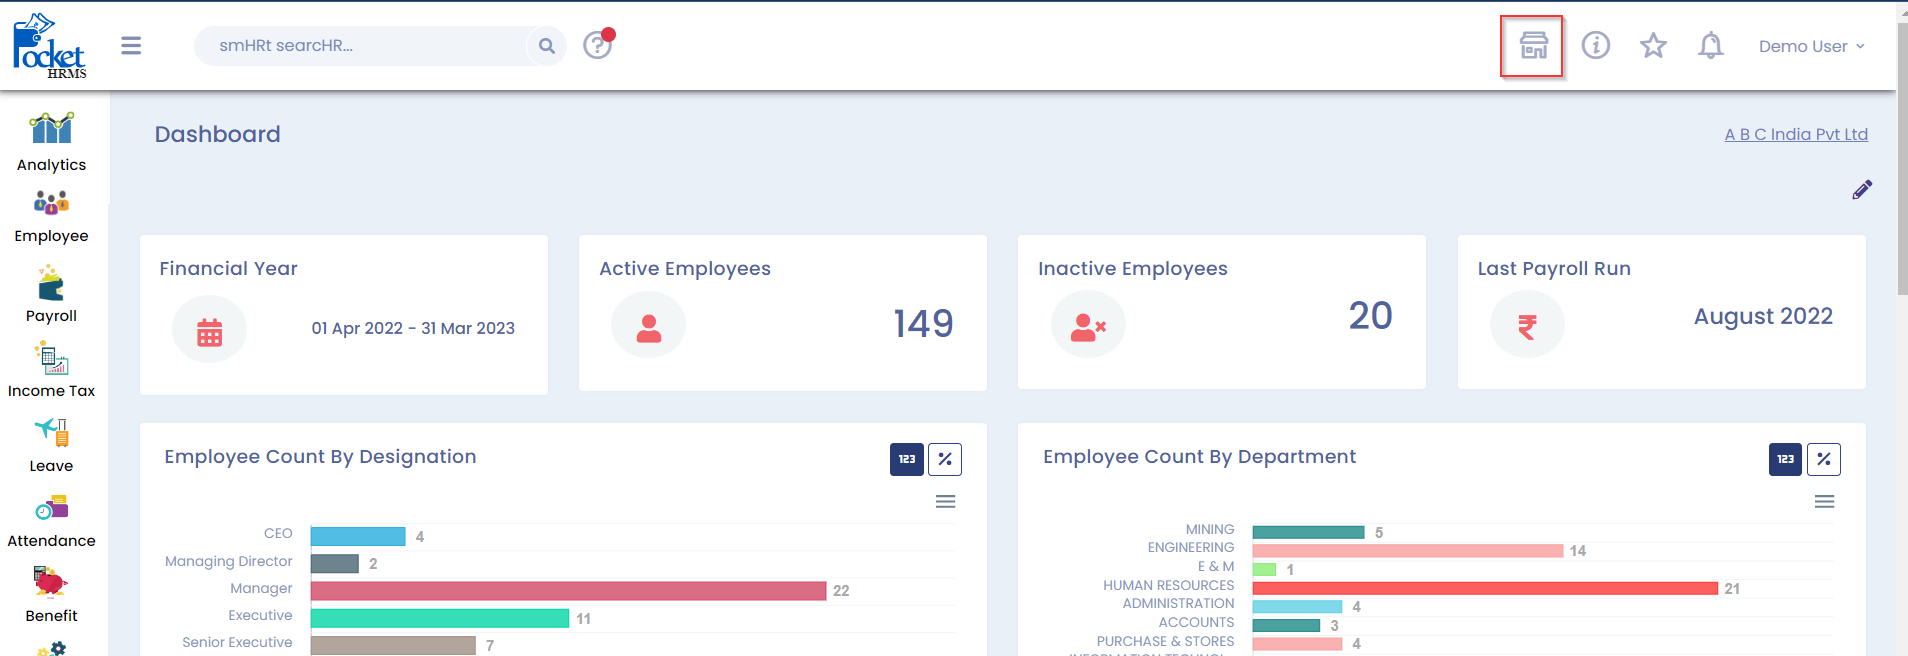Click the A B C India Pvt Ltd link
This screenshot has width=1908, height=656.
click(1795, 134)
